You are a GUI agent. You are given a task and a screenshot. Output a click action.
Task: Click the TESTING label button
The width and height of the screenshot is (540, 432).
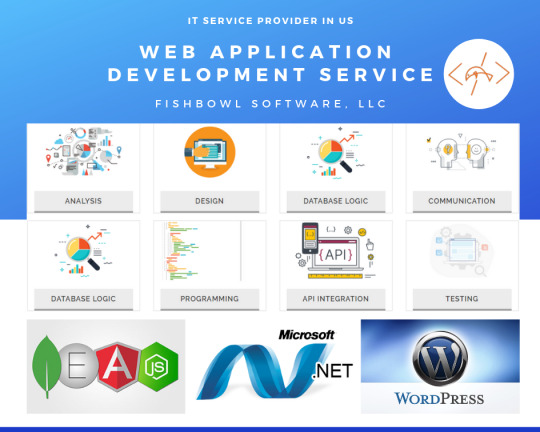tap(462, 299)
